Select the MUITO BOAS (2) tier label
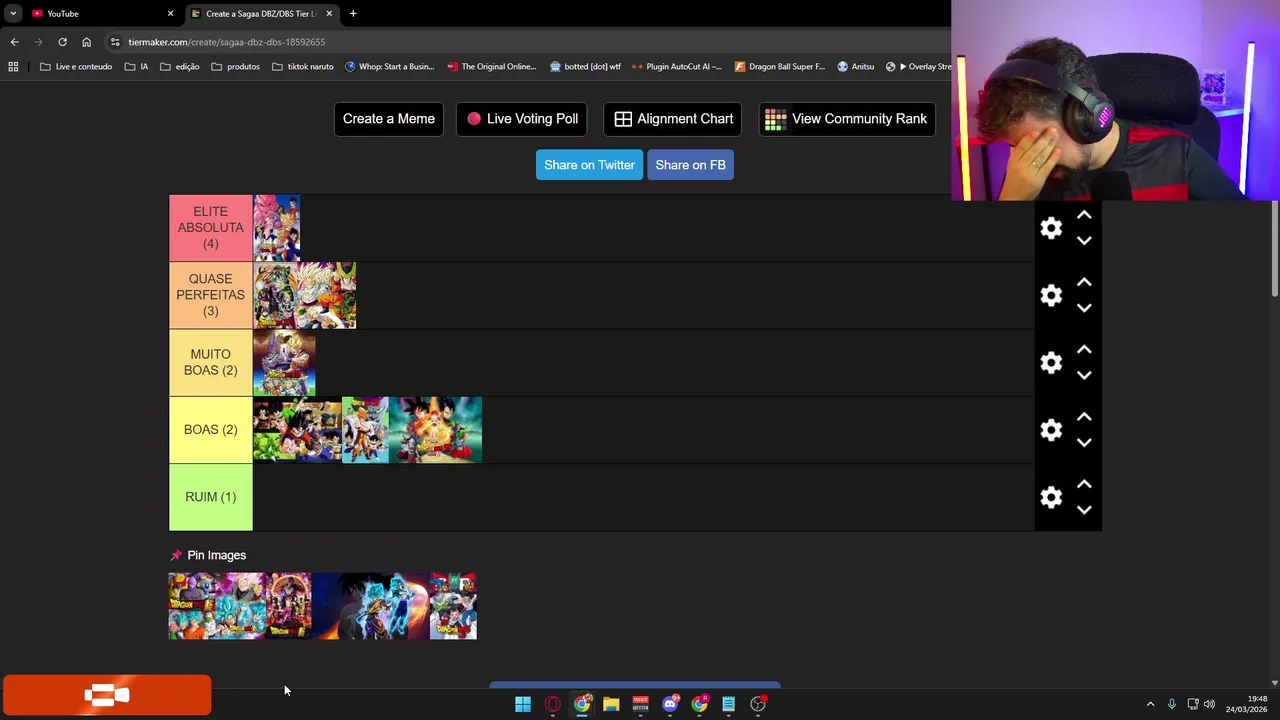1280x720 pixels. 210,362
